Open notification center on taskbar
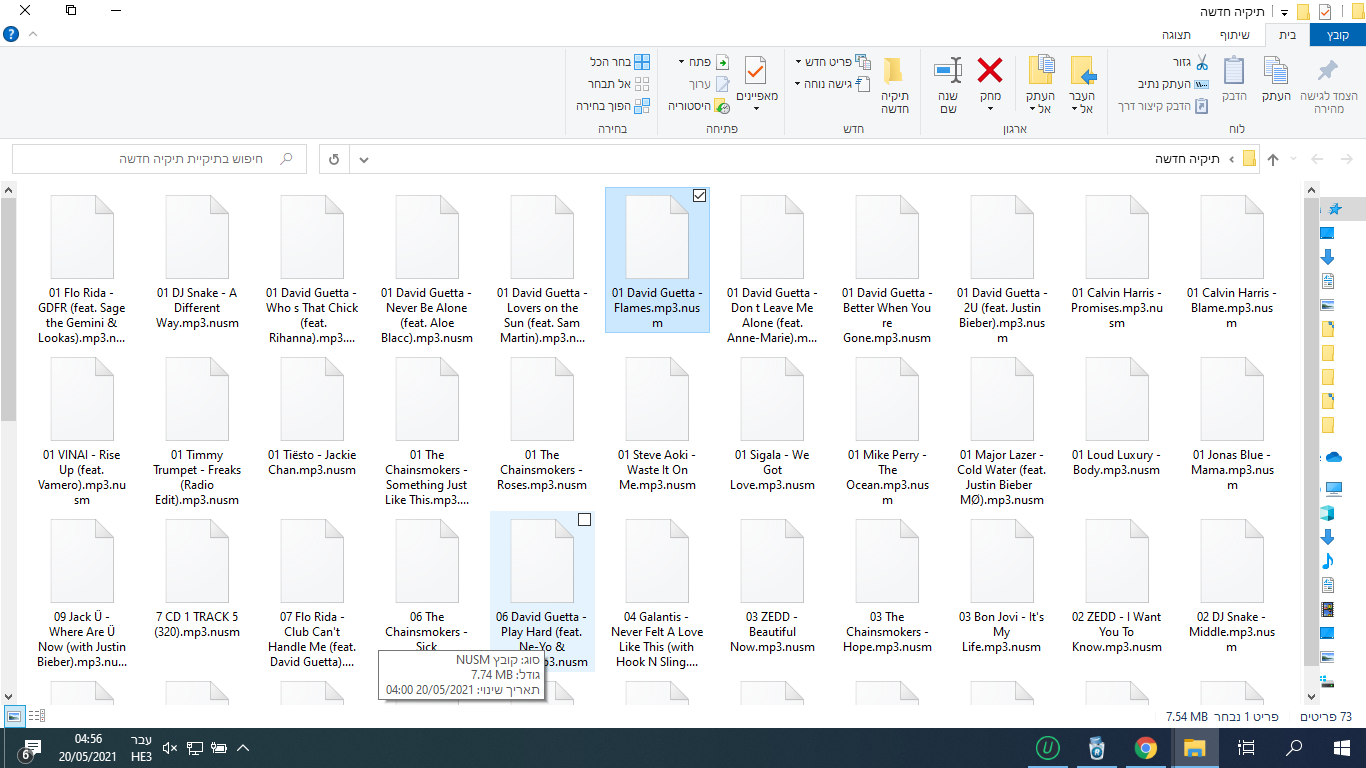Viewport: 1366px width, 768px height. (28, 749)
